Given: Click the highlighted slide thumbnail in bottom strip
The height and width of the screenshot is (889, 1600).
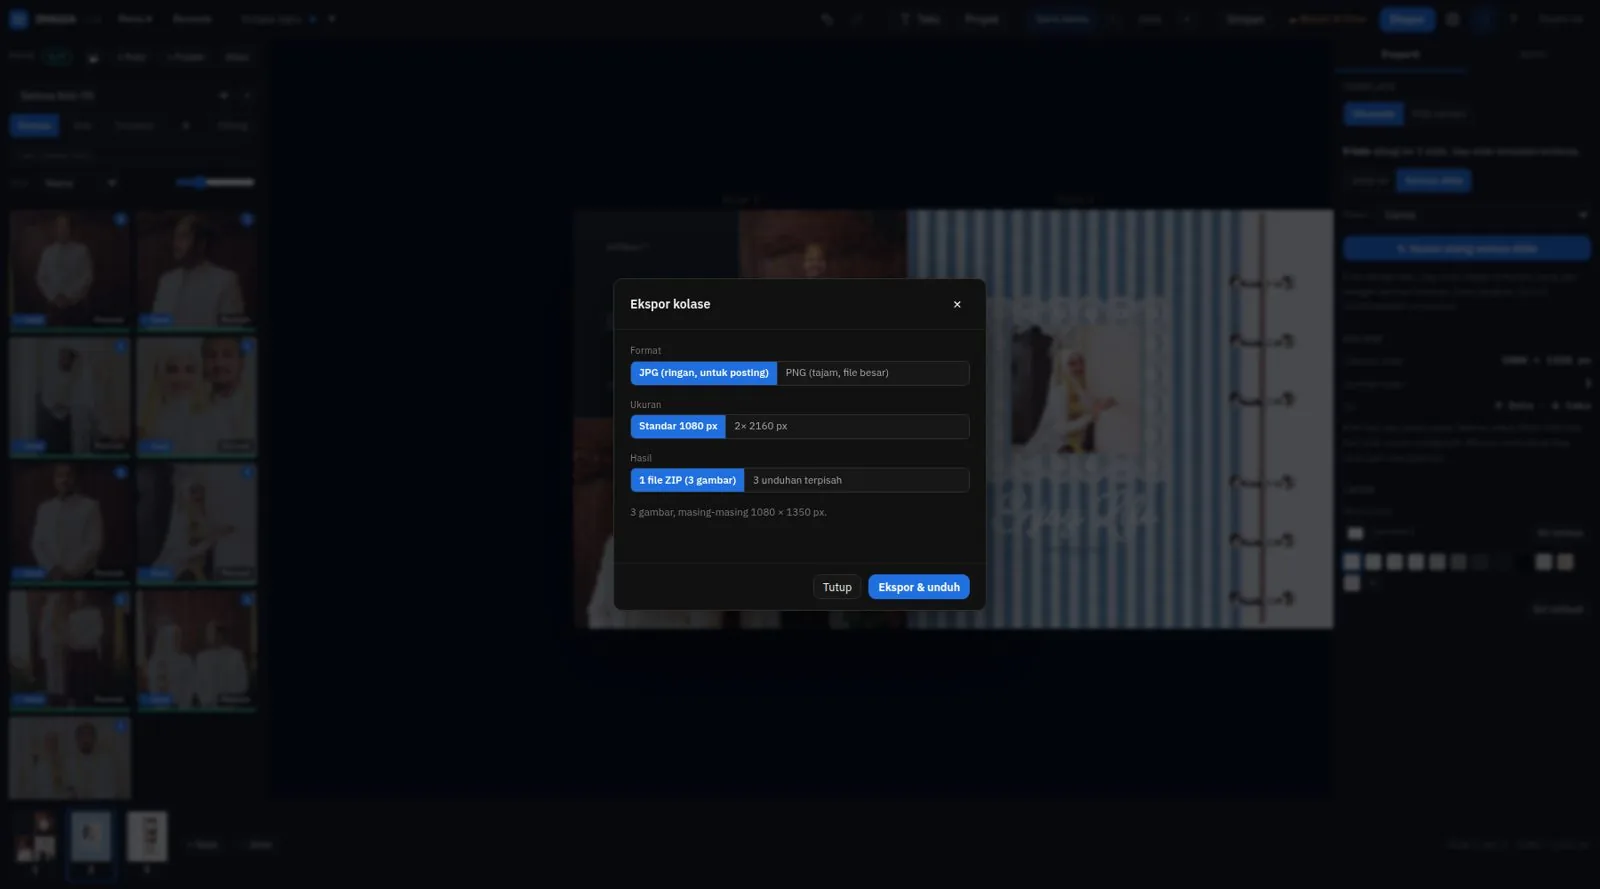Looking at the screenshot, I should click(x=91, y=837).
